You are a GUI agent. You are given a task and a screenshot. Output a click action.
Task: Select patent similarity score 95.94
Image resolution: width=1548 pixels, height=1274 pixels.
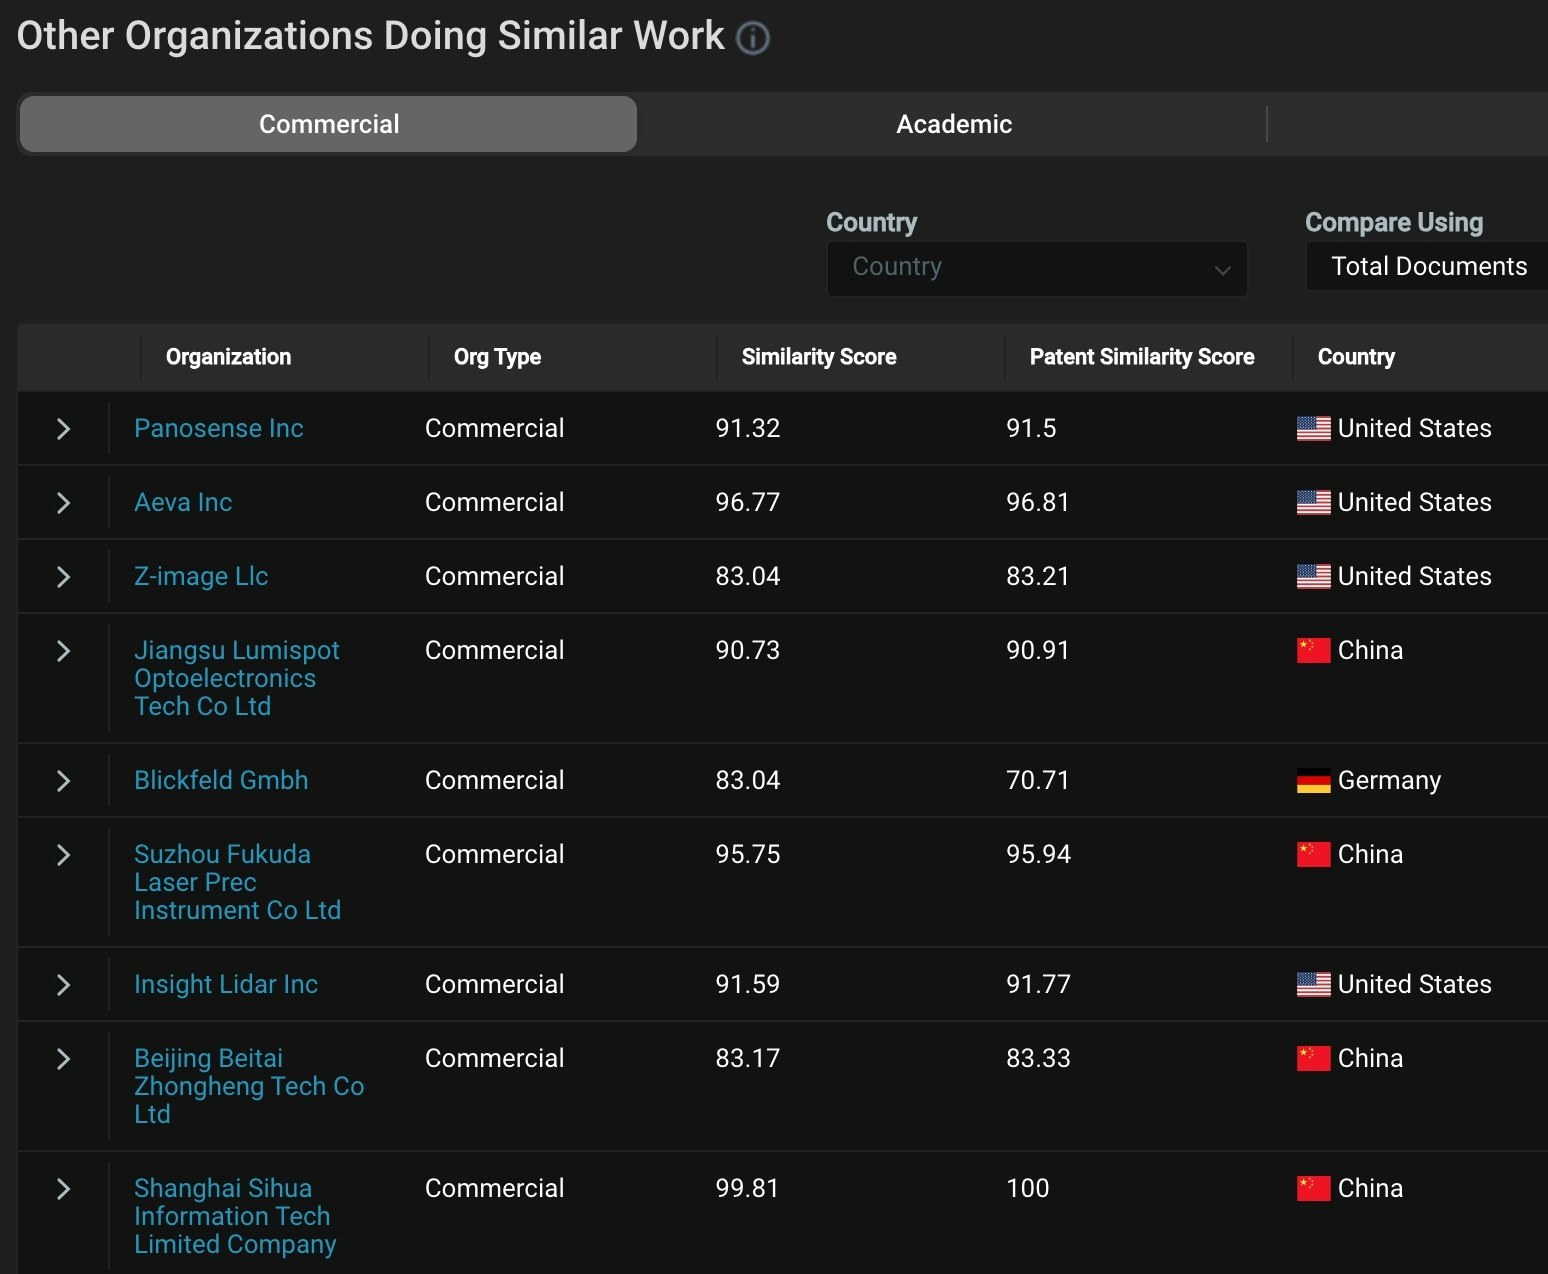pos(1038,854)
